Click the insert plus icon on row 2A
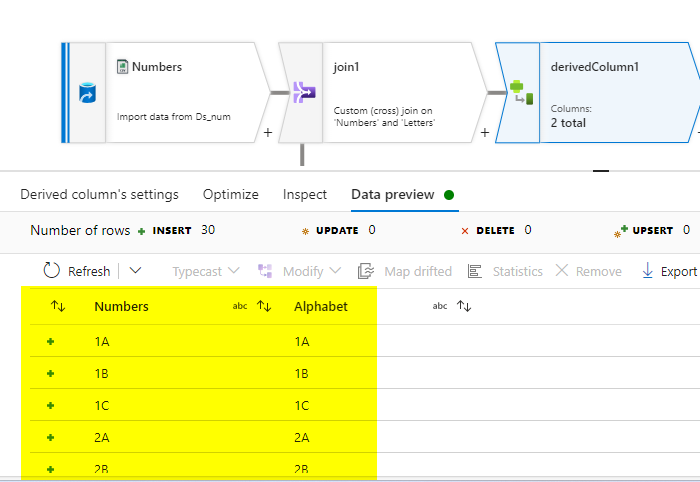Viewport: 700px width, 482px height. (x=50, y=437)
